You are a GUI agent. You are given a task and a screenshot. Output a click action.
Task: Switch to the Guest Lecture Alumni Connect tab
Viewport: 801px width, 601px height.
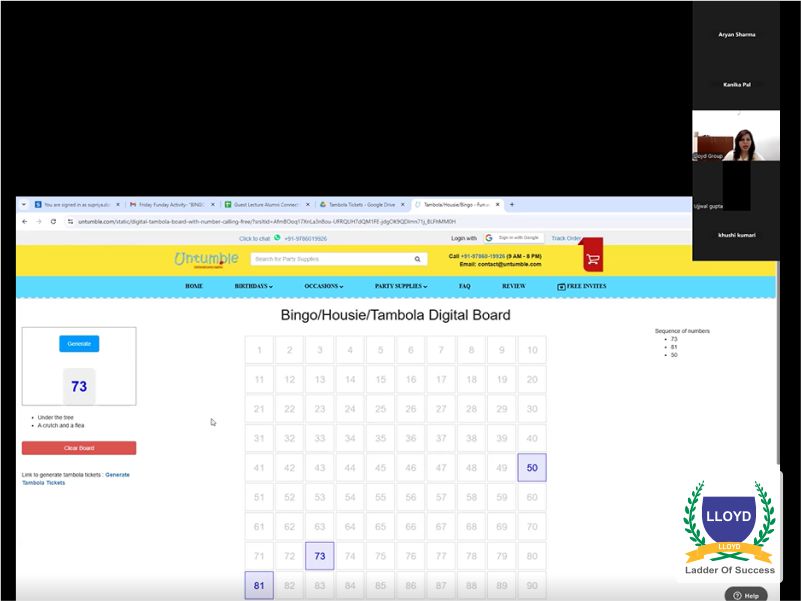[x=266, y=204]
